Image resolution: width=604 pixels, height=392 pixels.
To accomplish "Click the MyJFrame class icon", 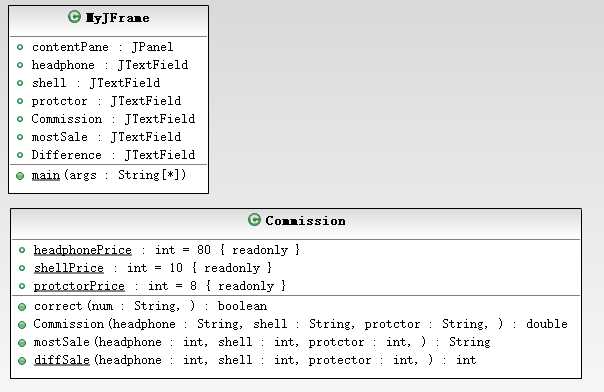I will tap(74, 17).
